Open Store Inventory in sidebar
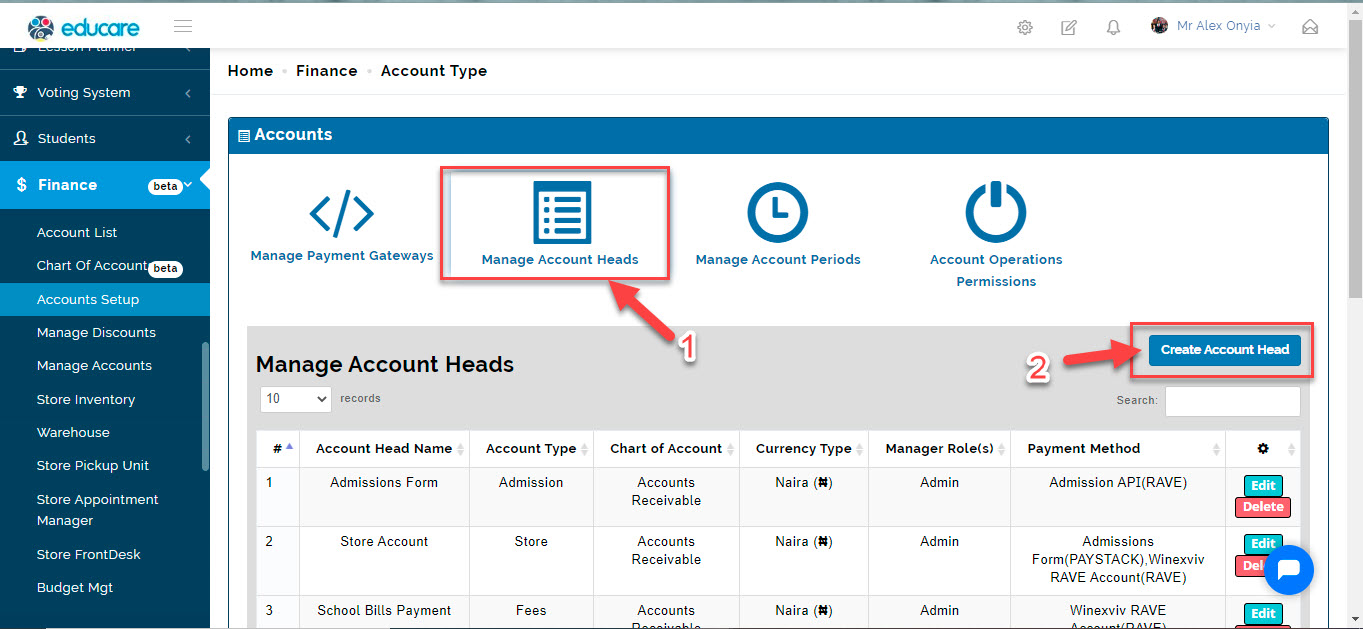The height and width of the screenshot is (629, 1363). tap(85, 399)
